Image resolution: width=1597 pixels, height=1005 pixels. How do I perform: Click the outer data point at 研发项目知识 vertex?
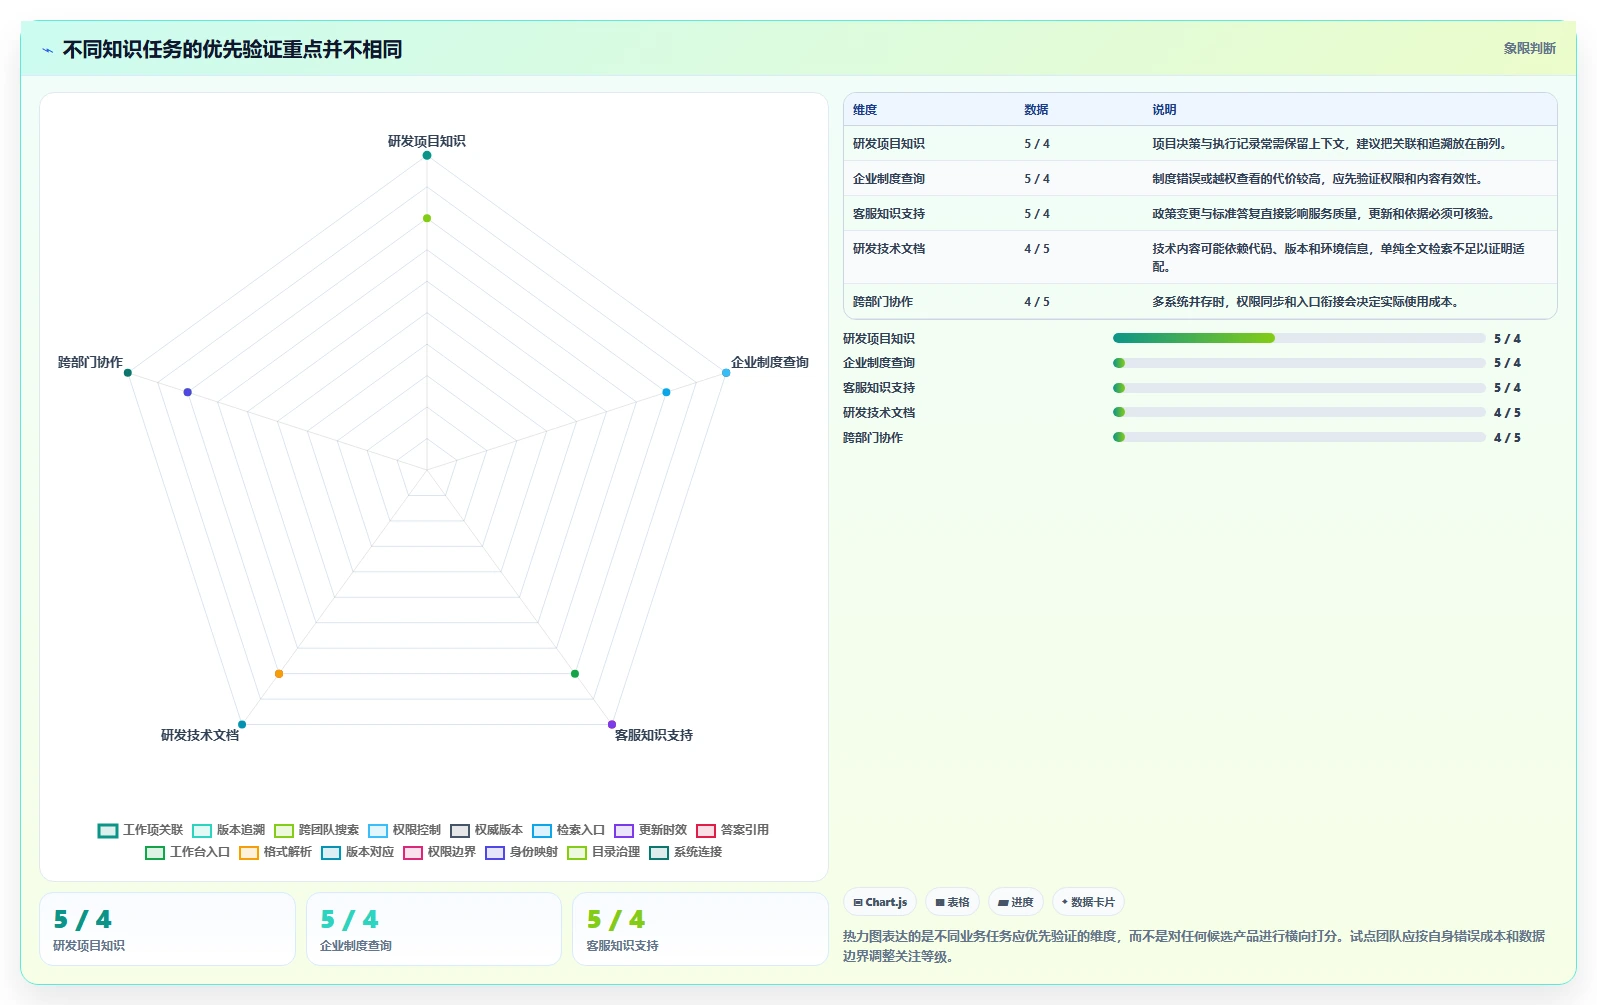[427, 155]
